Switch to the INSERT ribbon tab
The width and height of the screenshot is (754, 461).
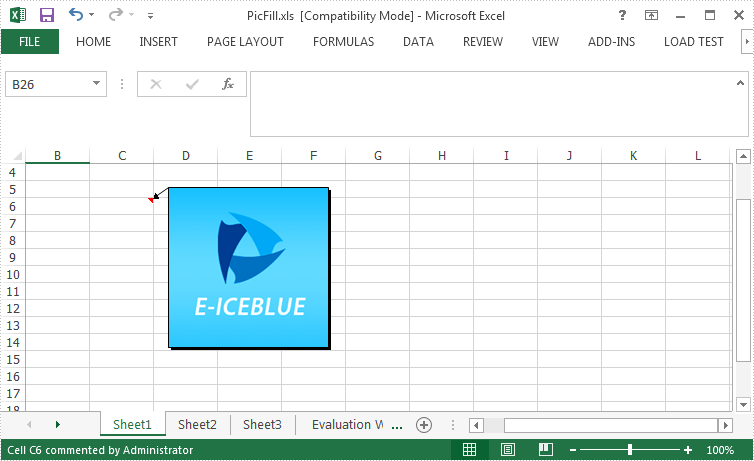click(158, 42)
